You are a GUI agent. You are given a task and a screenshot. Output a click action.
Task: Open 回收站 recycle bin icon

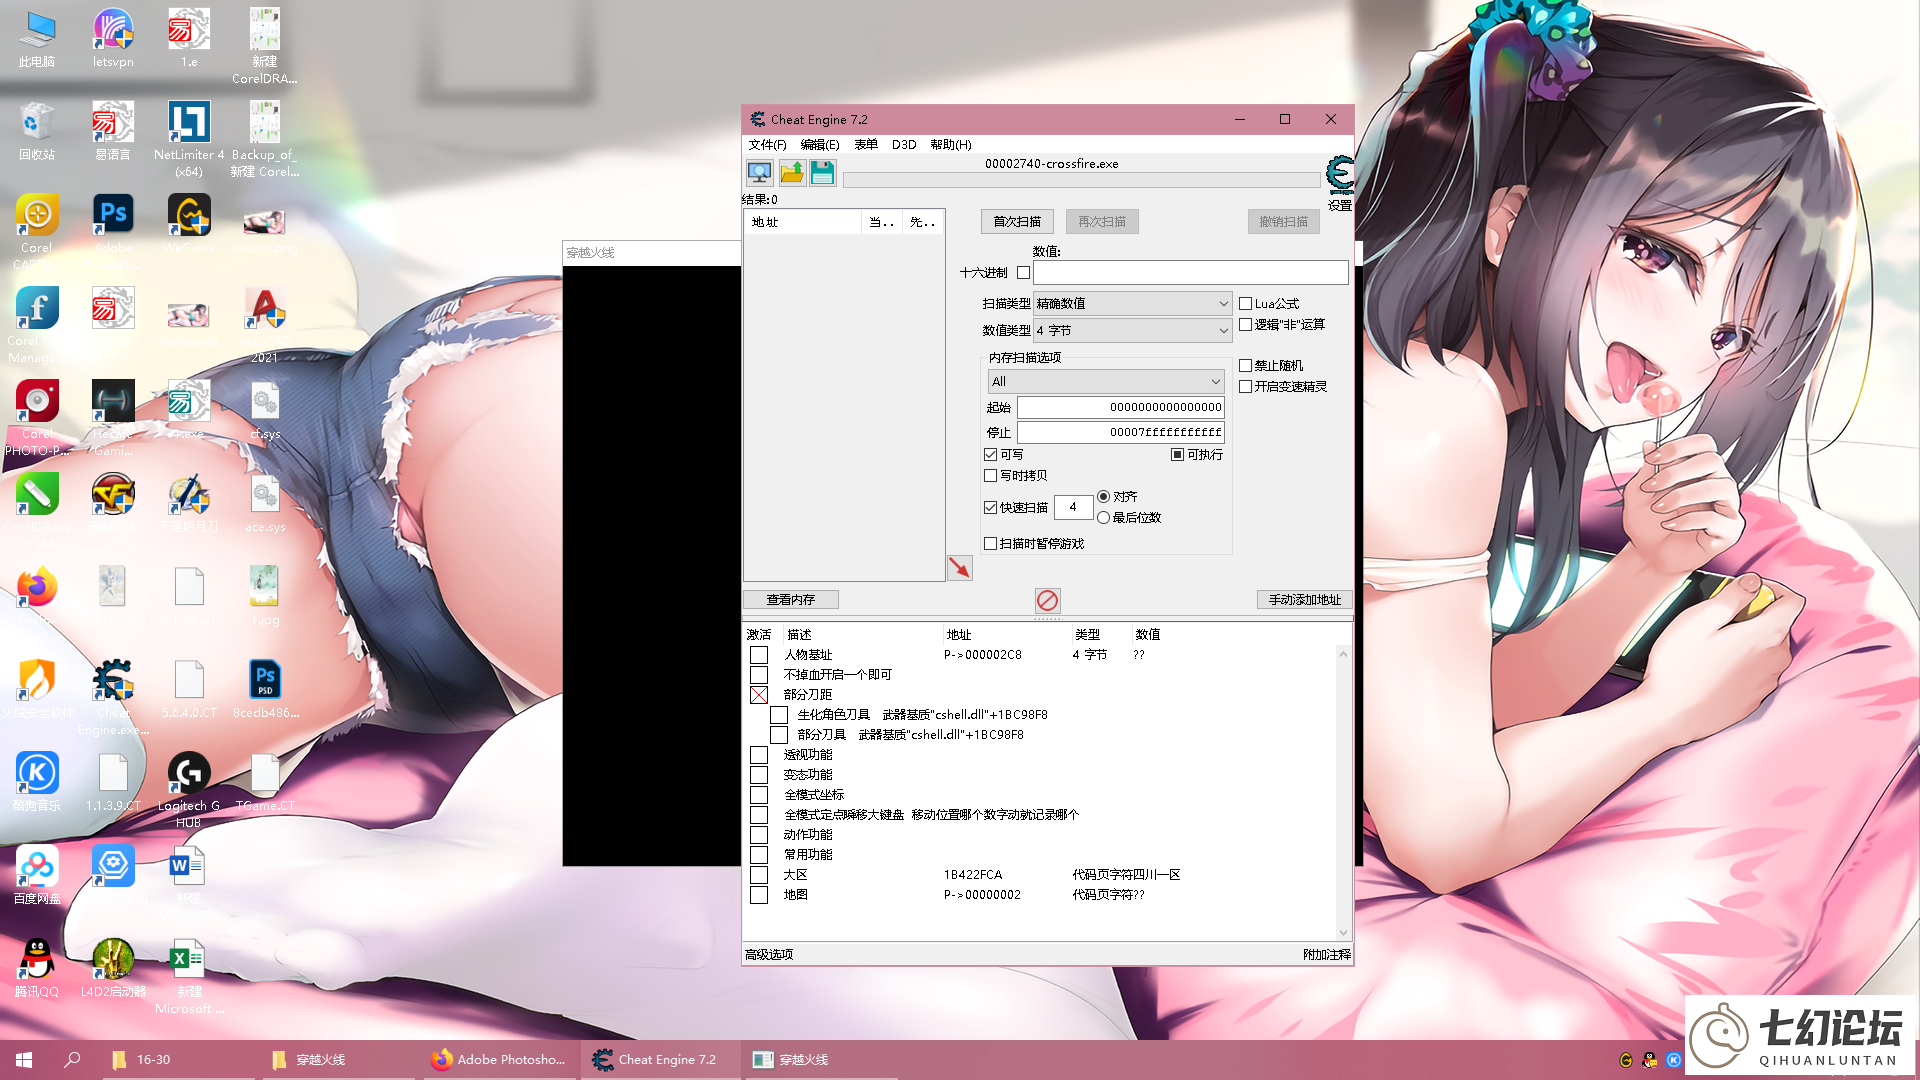coord(37,131)
